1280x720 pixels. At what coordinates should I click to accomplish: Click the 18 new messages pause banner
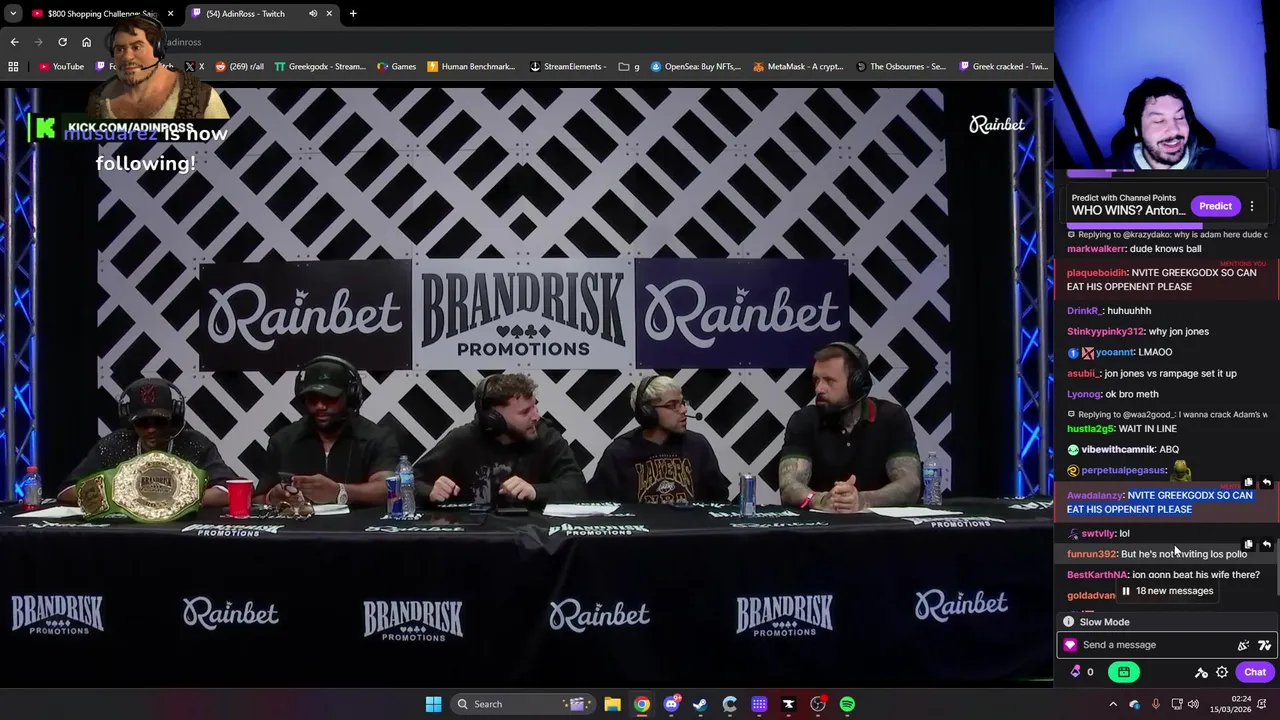click(x=1166, y=591)
